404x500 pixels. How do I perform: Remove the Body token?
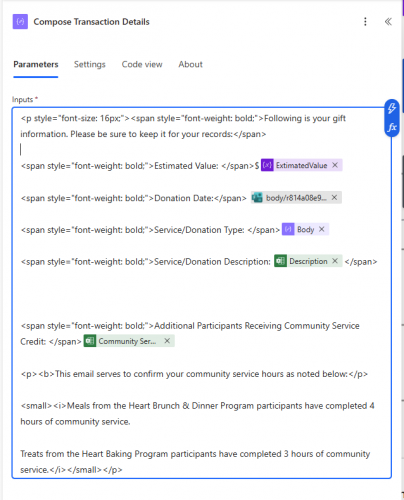322,229
